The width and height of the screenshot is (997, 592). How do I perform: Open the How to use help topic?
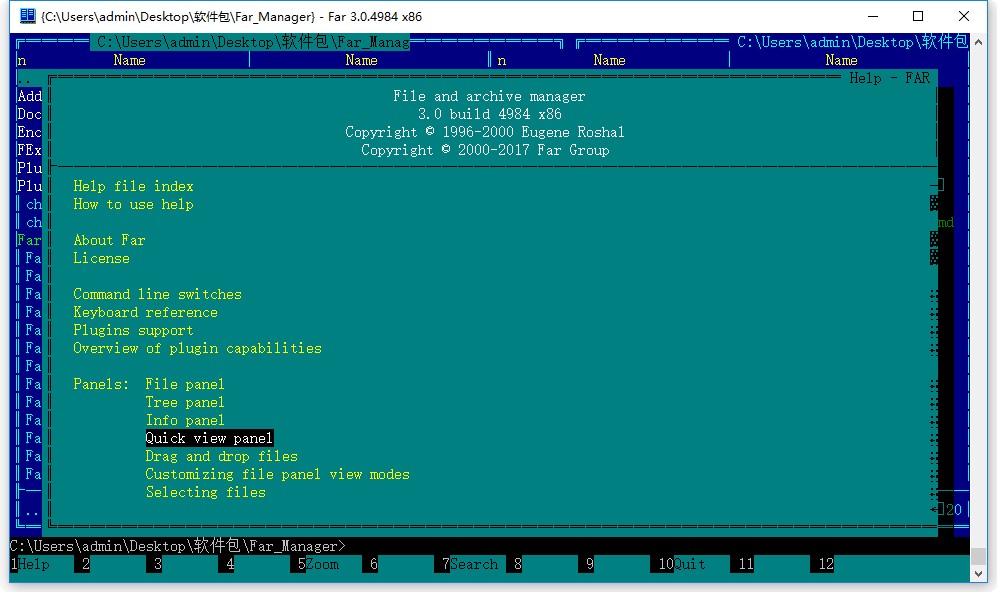pyautogui.click(x=133, y=204)
